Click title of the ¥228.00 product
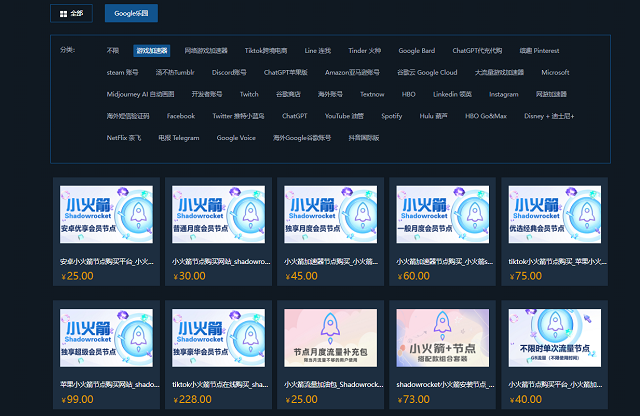The height and width of the screenshot is (416, 640). click(x=220, y=384)
